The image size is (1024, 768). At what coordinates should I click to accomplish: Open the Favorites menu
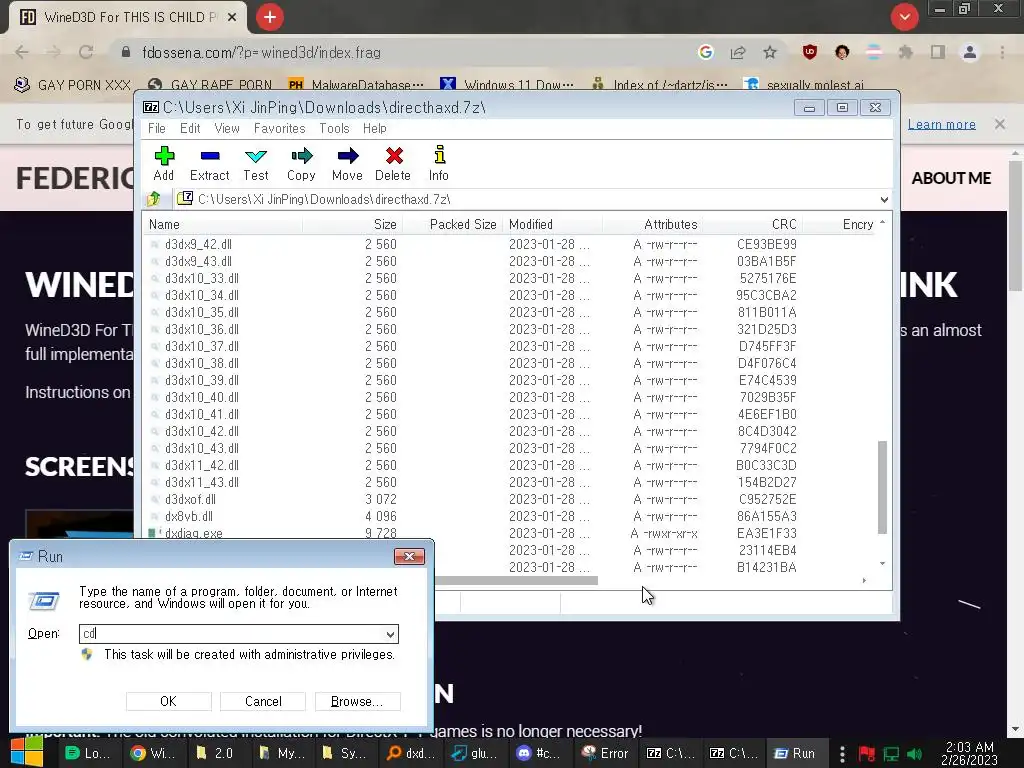[280, 129]
